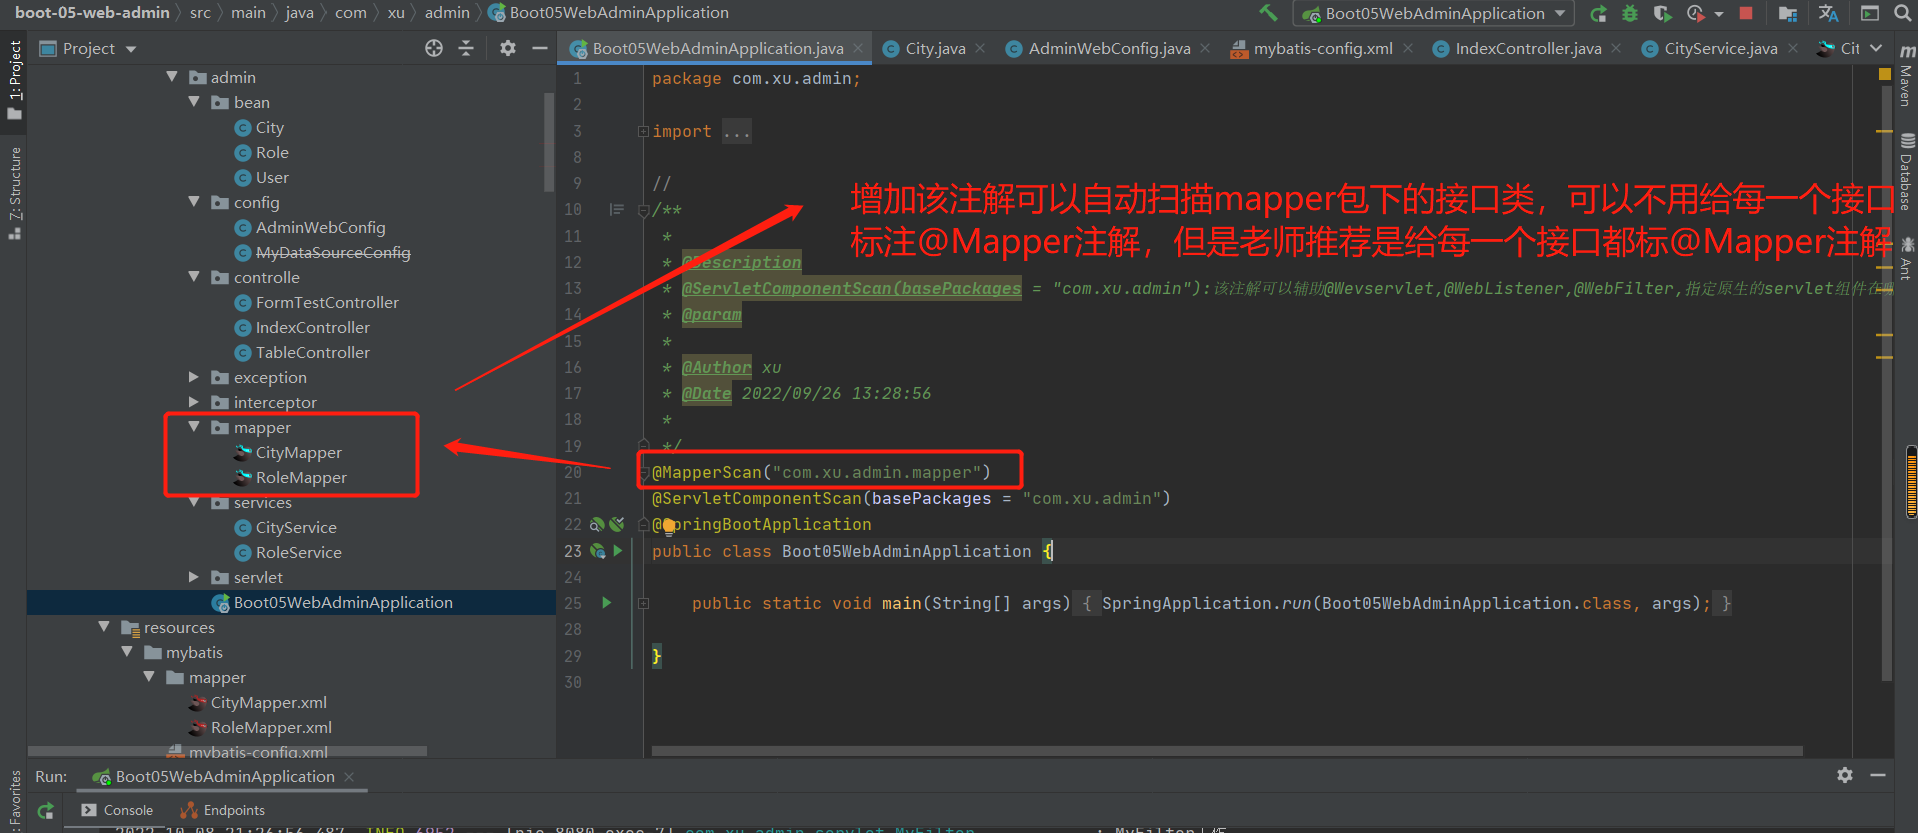
Task: Switch to the IndexController.java tab
Action: click(x=1528, y=48)
